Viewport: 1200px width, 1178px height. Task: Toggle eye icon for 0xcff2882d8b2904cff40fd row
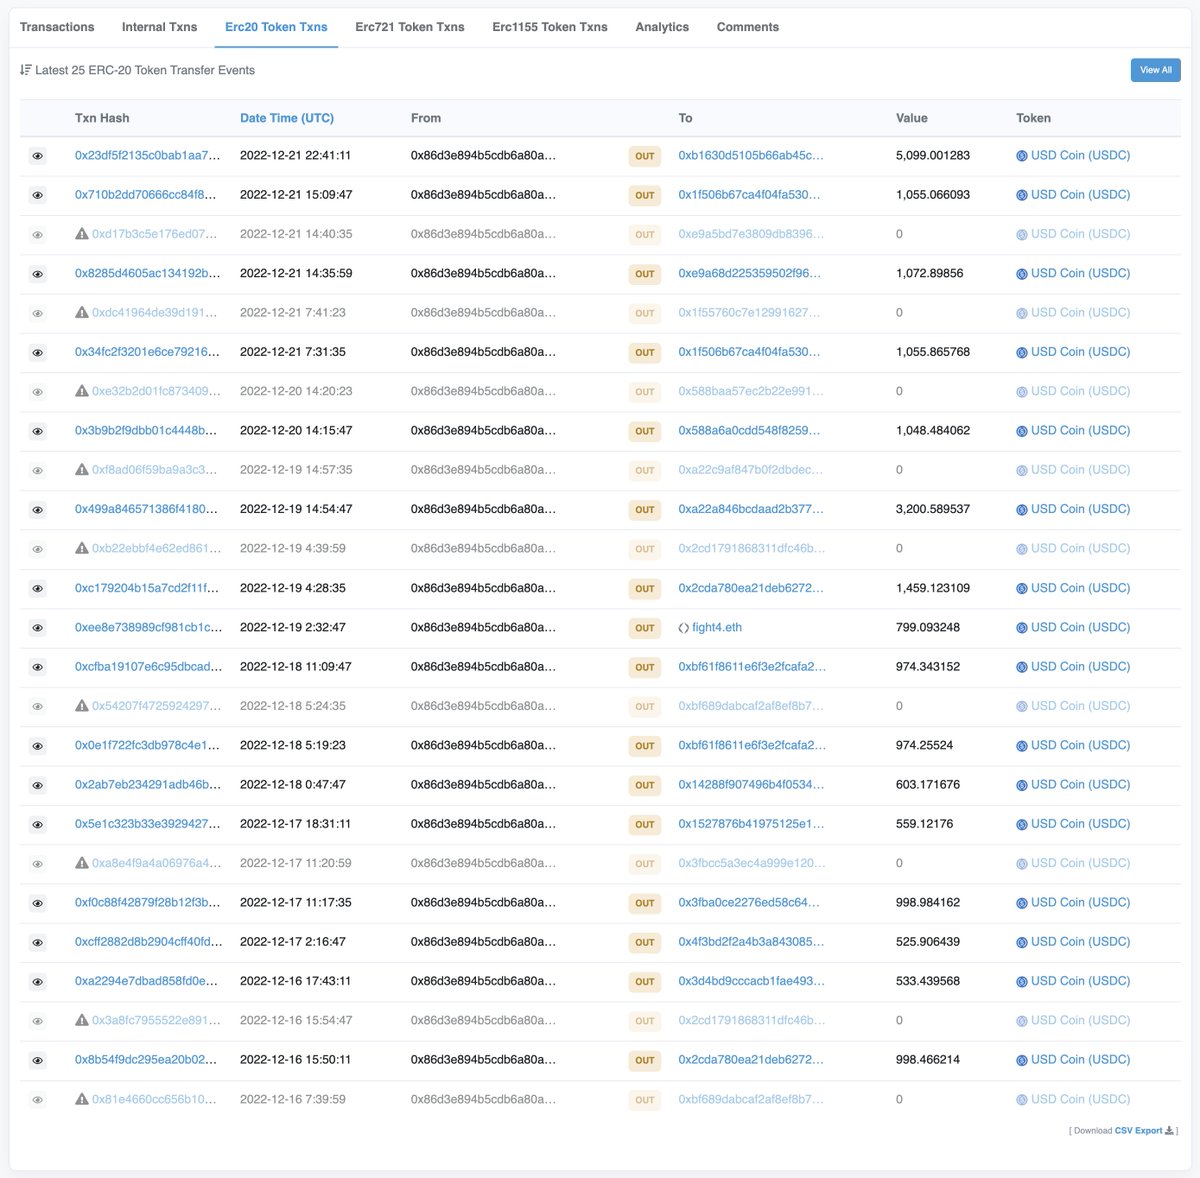(x=37, y=942)
